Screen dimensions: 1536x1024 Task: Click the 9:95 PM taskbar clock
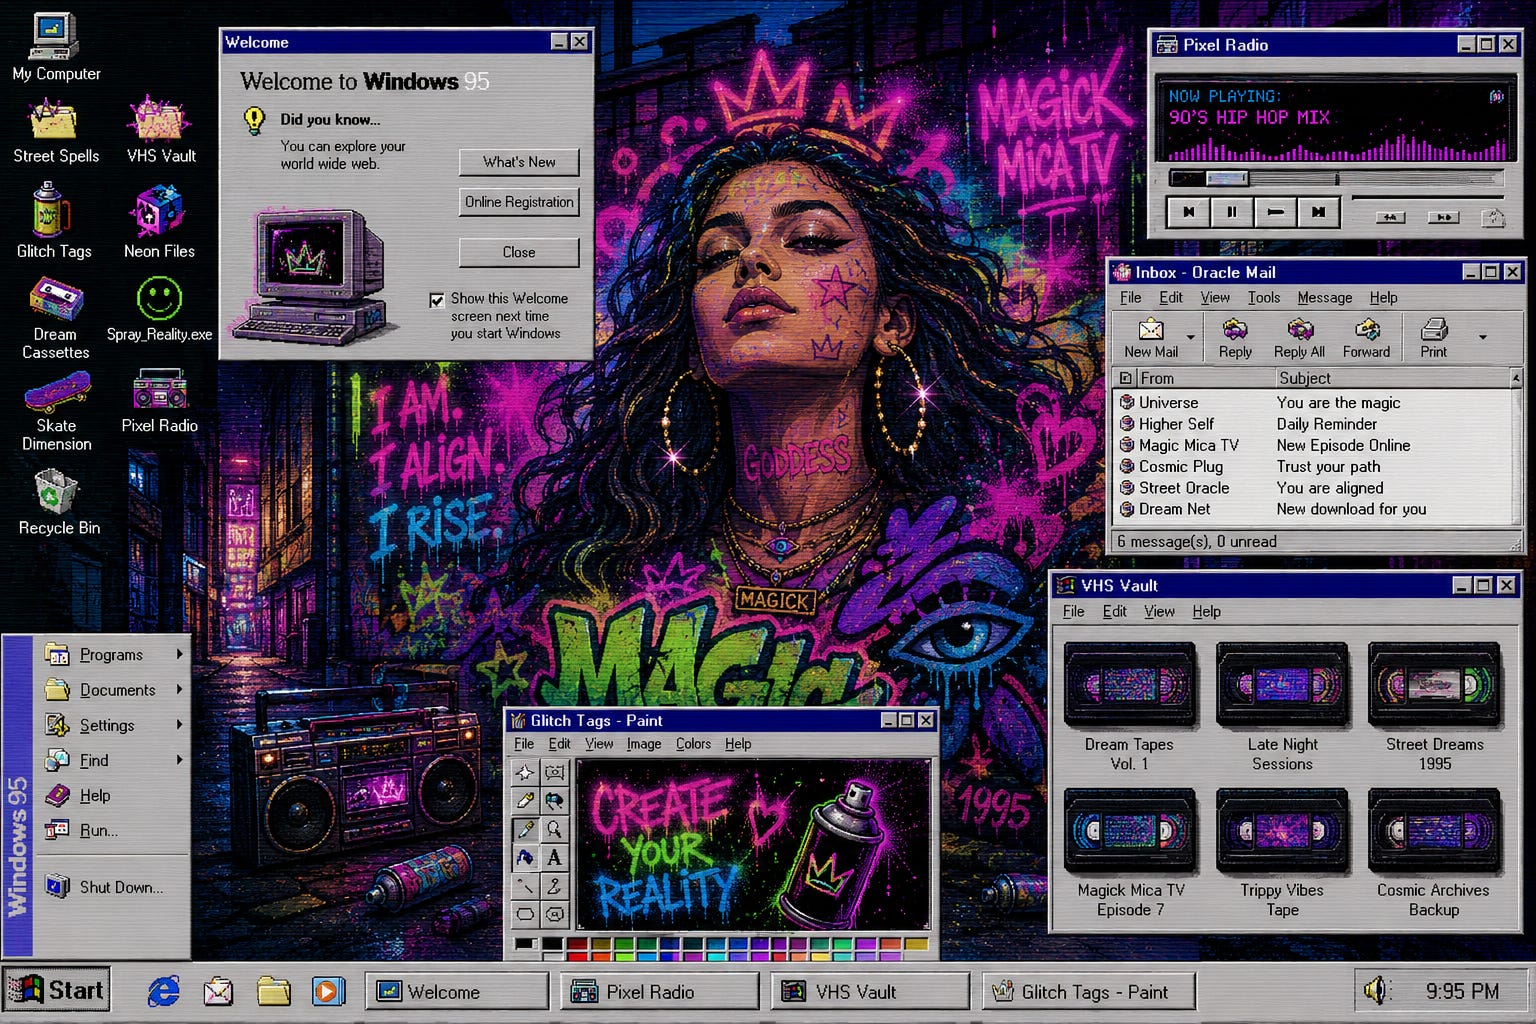pos(1462,991)
